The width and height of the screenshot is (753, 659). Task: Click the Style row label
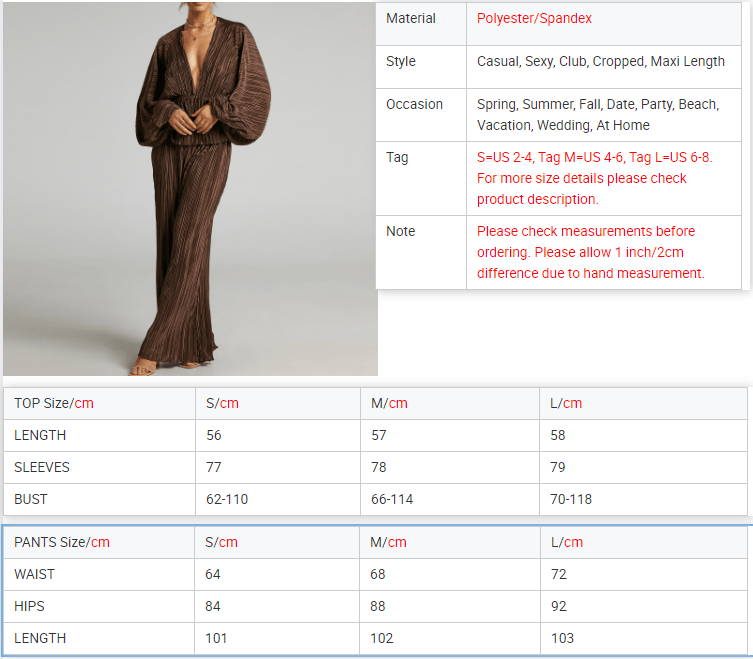point(400,62)
